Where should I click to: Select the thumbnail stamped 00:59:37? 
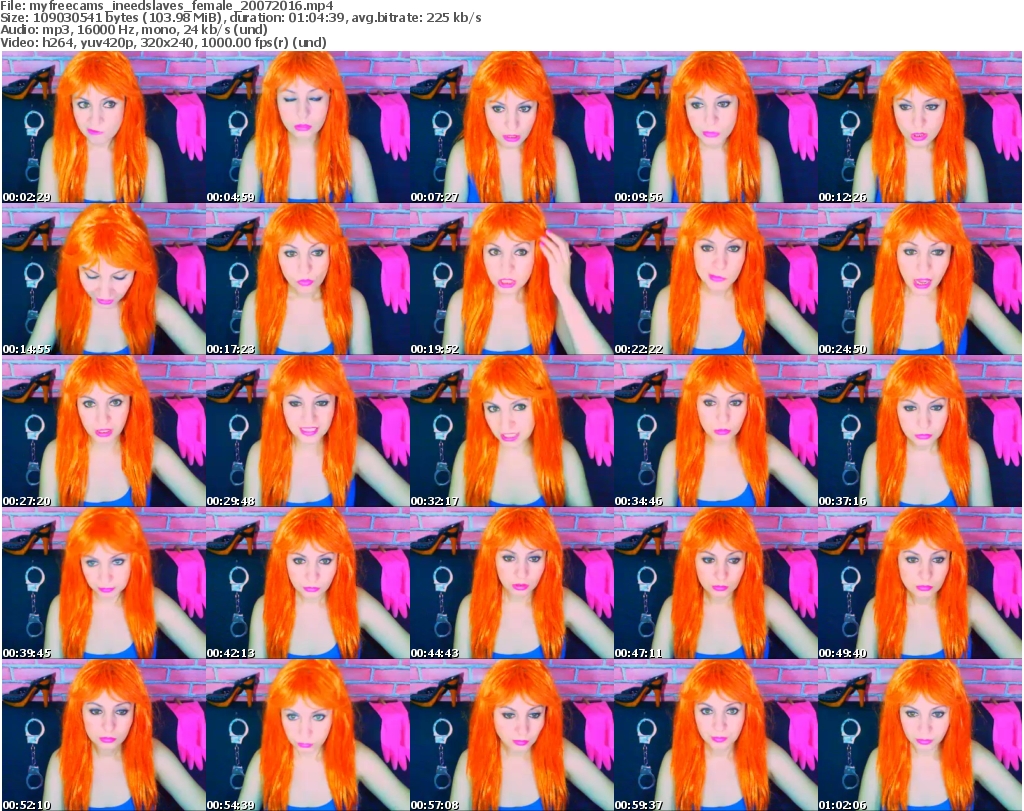pos(715,735)
